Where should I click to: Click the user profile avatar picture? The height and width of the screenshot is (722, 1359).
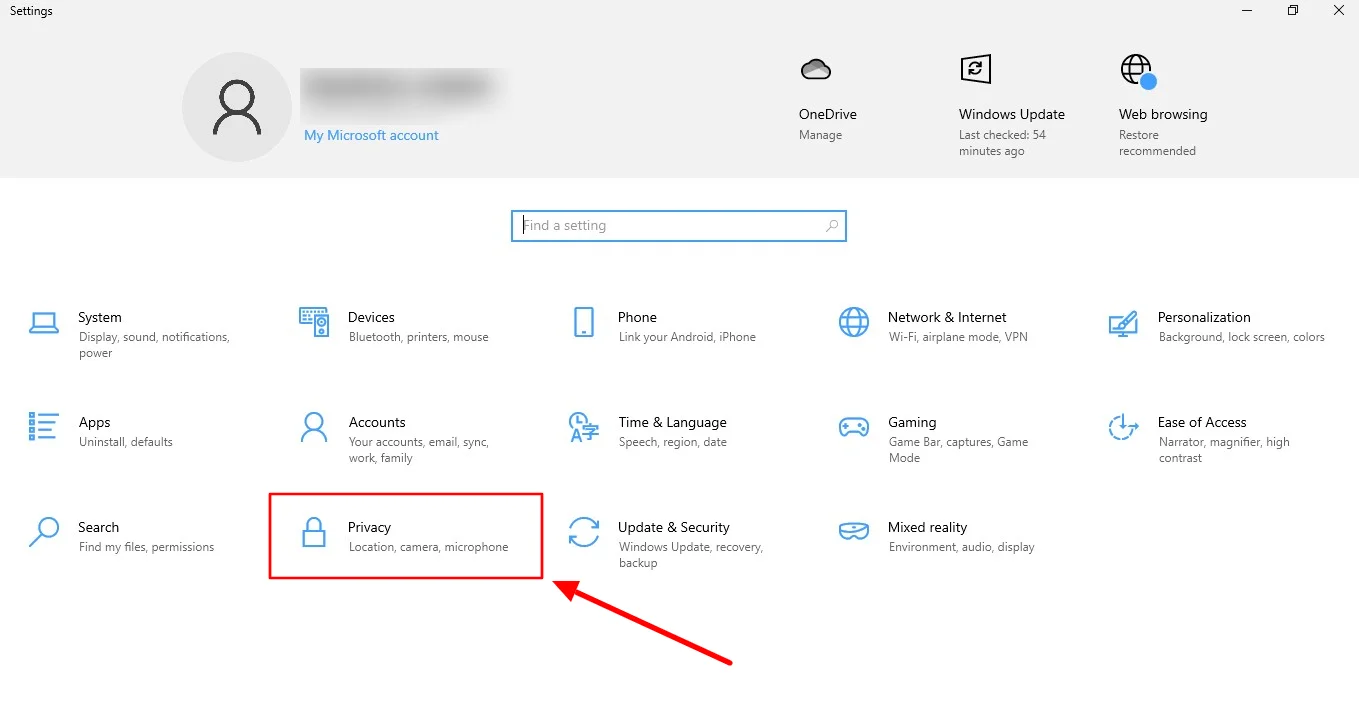237,108
